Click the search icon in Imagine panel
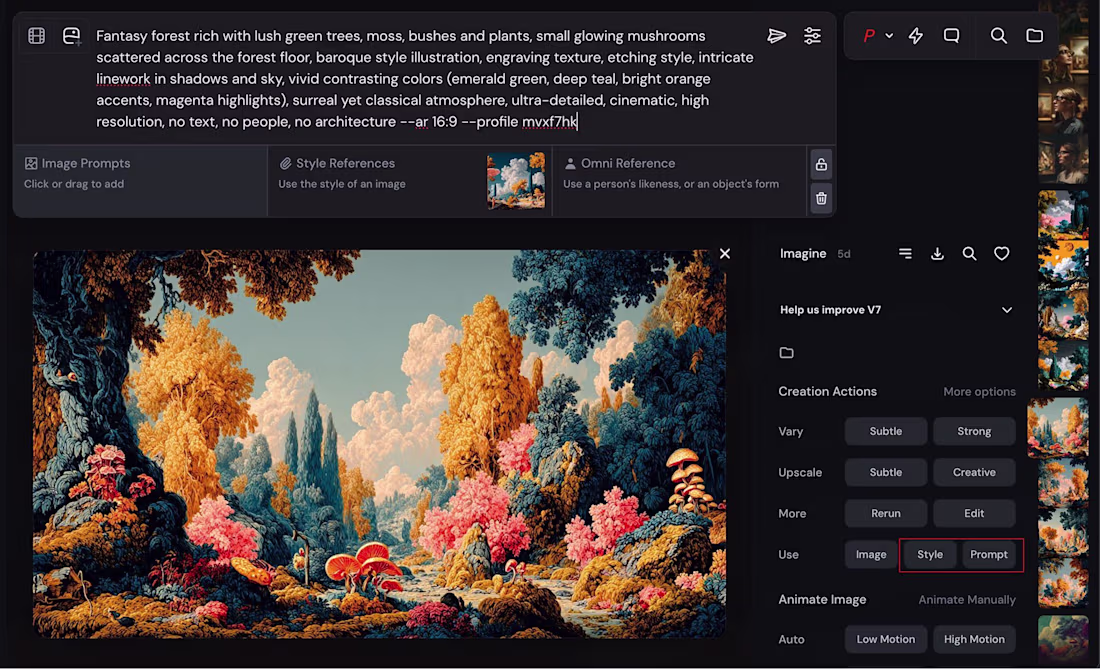This screenshot has height=669, width=1100. click(x=970, y=254)
